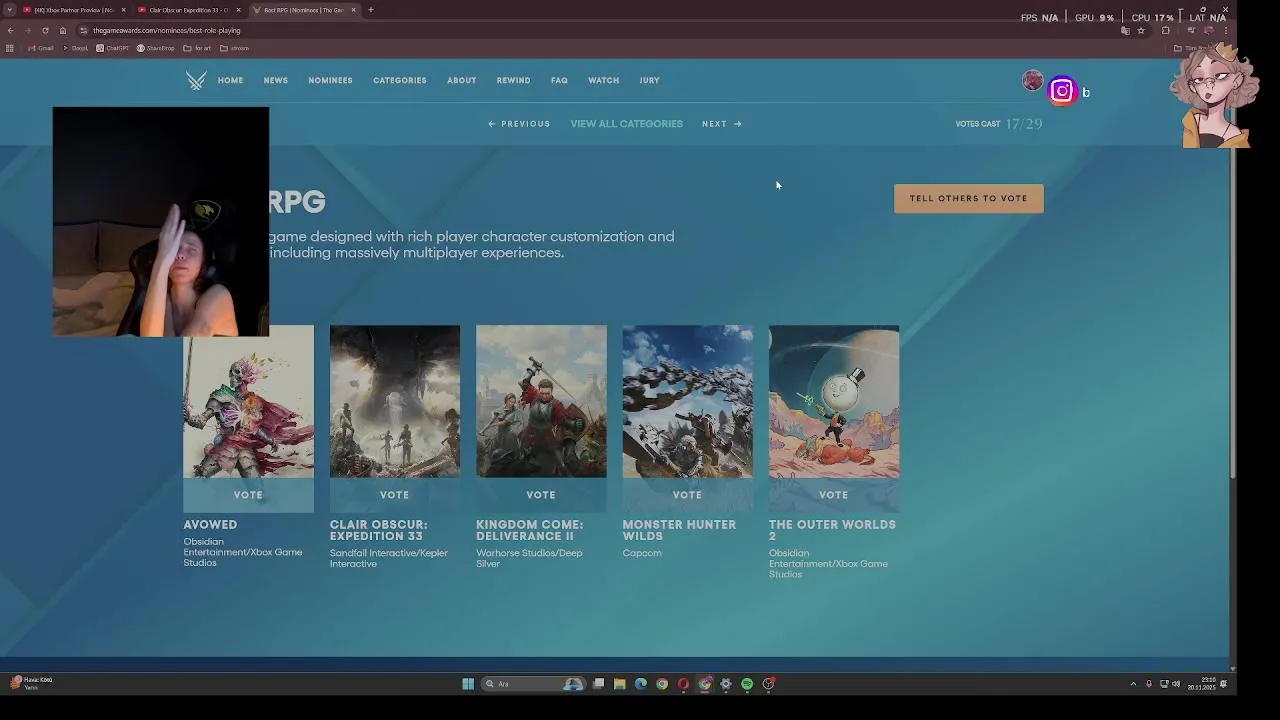The width and height of the screenshot is (1280, 720).
Task: Open Settings gear in the taskbar
Action: 726,684
